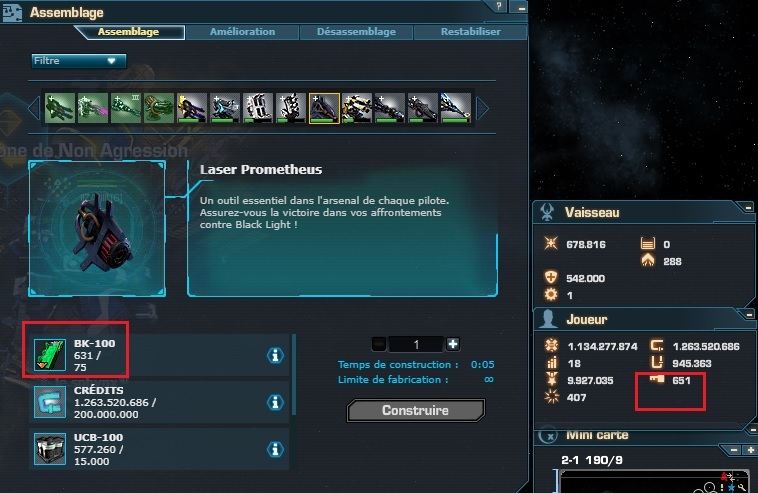Increase build quantity with plus button

point(453,344)
